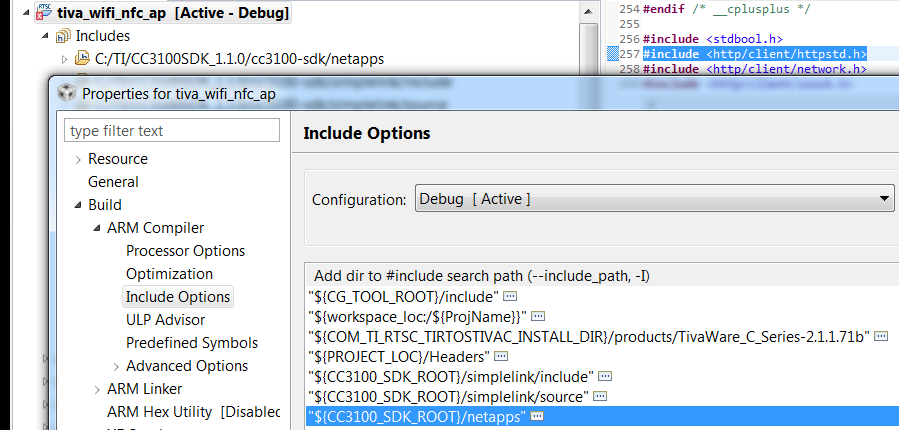This screenshot has height=430, width=899.
Task: Open the ULP Advisor settings
Action: [165, 320]
